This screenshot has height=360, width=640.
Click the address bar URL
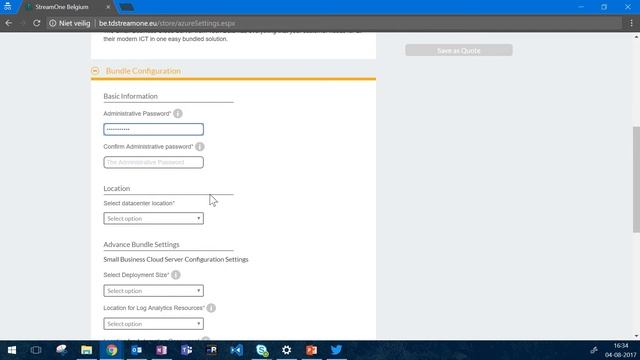click(x=167, y=23)
